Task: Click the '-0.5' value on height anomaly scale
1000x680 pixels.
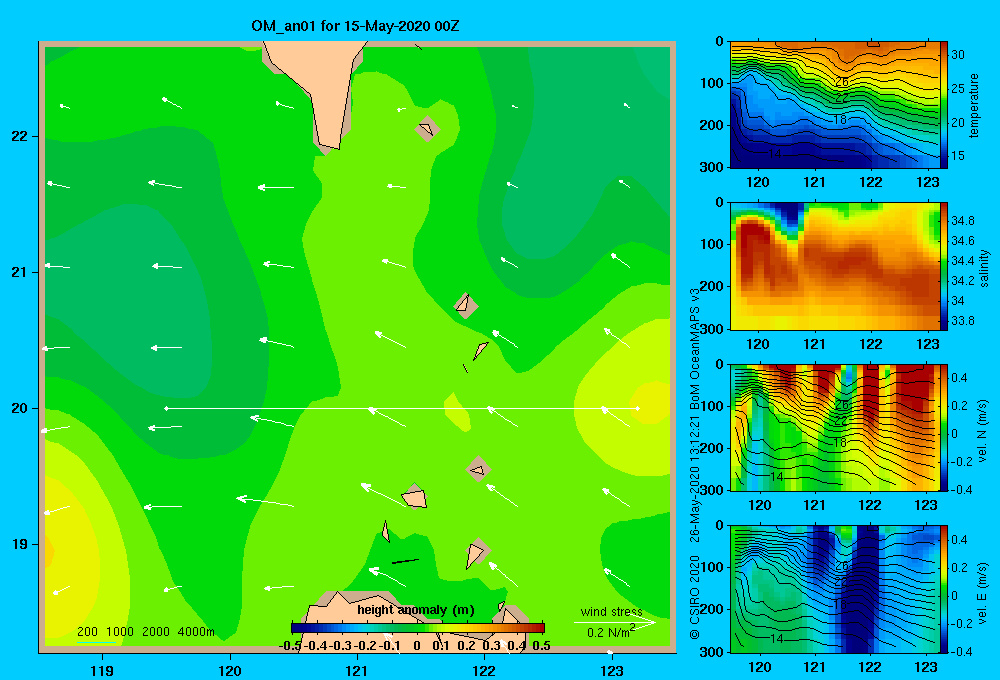Action: [x=290, y=646]
